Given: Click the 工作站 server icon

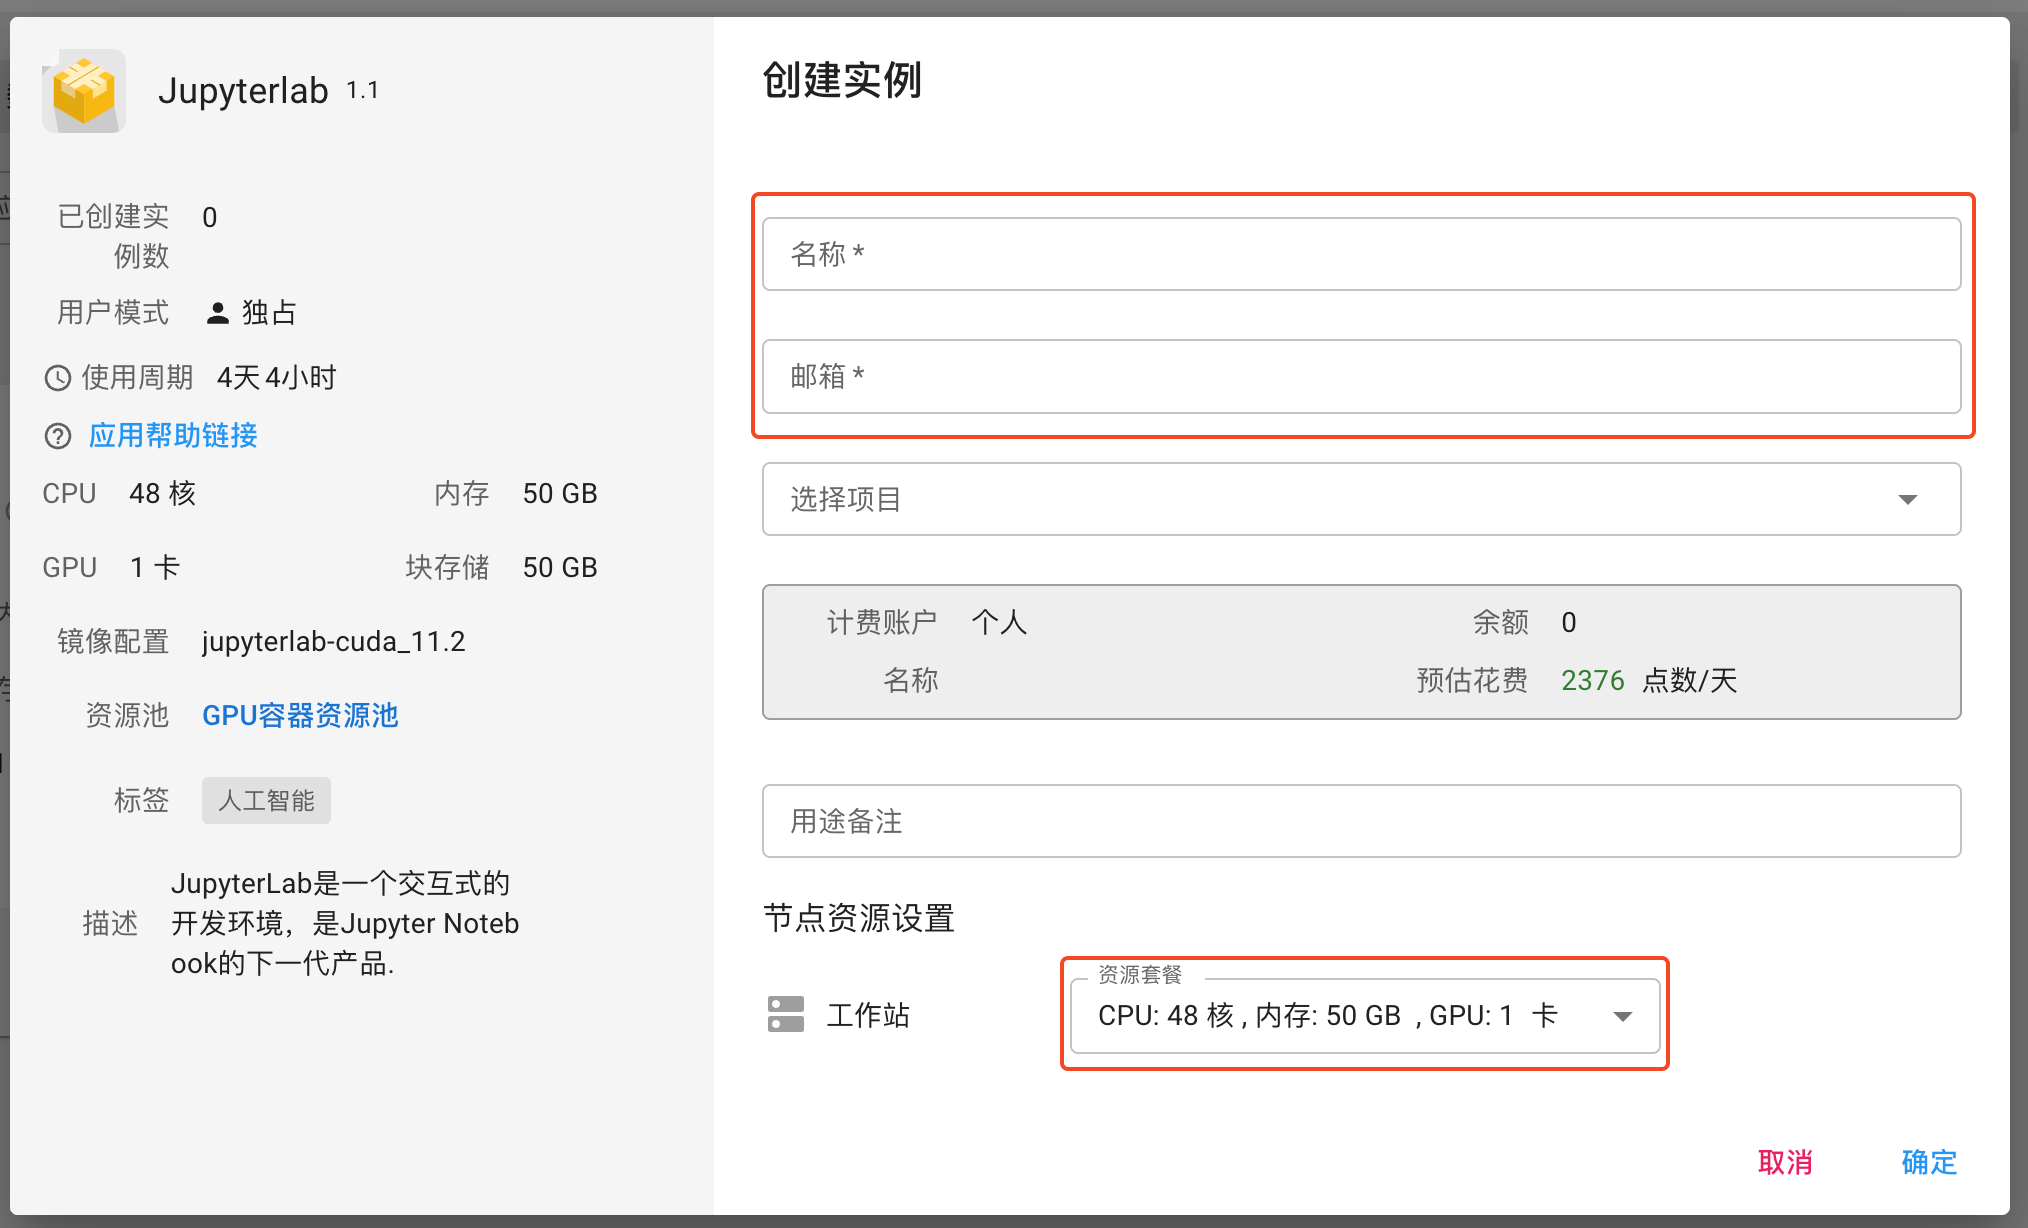Looking at the screenshot, I should pos(786,1014).
